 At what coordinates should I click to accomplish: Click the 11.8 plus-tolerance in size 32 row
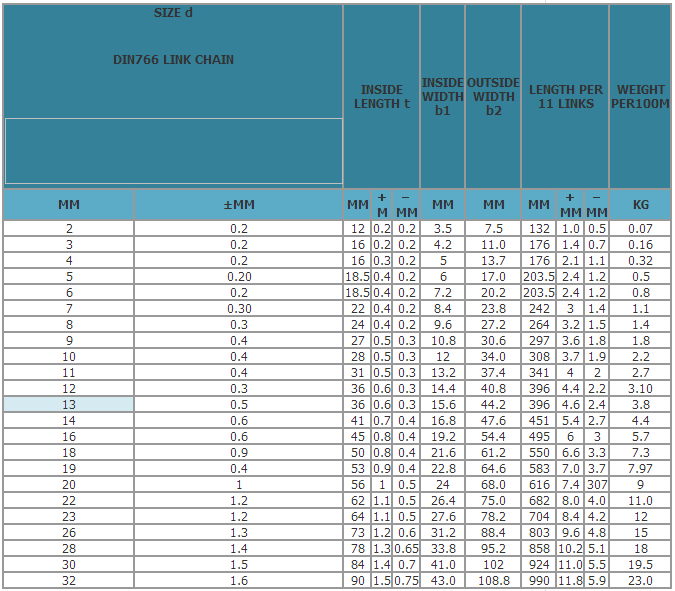(570, 580)
